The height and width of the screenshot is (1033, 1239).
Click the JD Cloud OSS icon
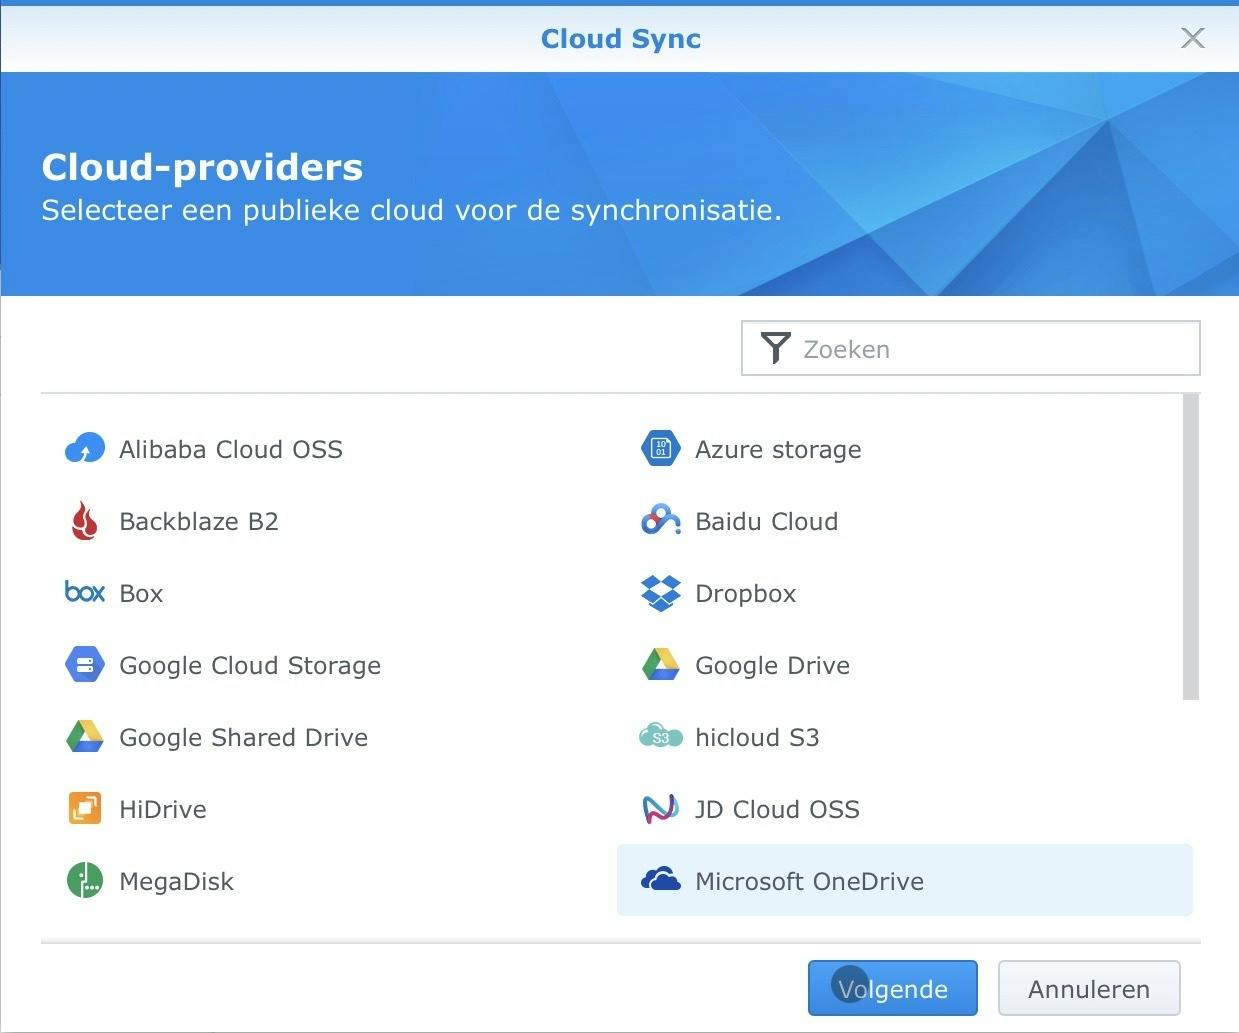pos(660,808)
